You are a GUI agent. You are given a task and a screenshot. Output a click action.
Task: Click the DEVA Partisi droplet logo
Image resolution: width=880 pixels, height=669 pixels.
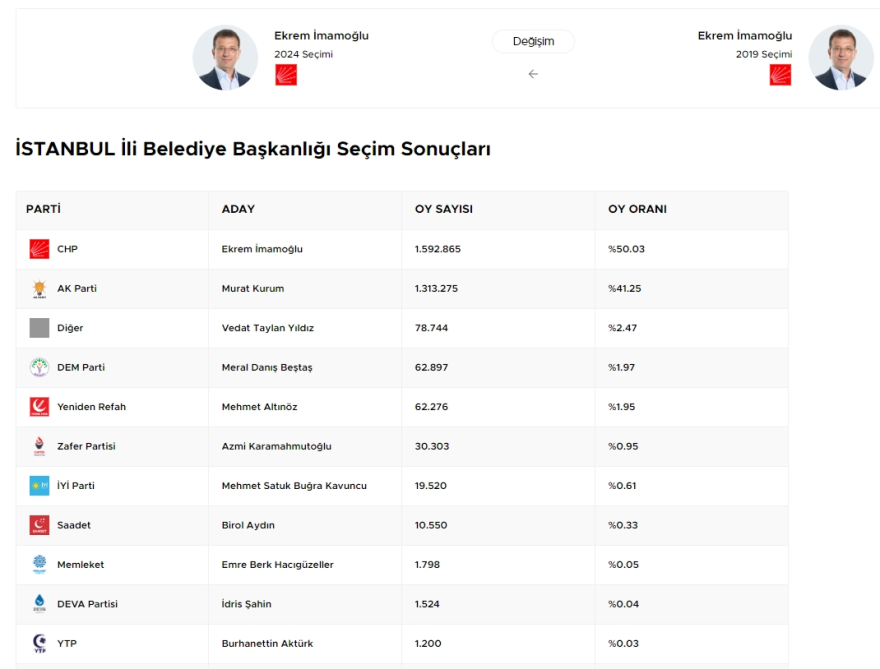39,604
